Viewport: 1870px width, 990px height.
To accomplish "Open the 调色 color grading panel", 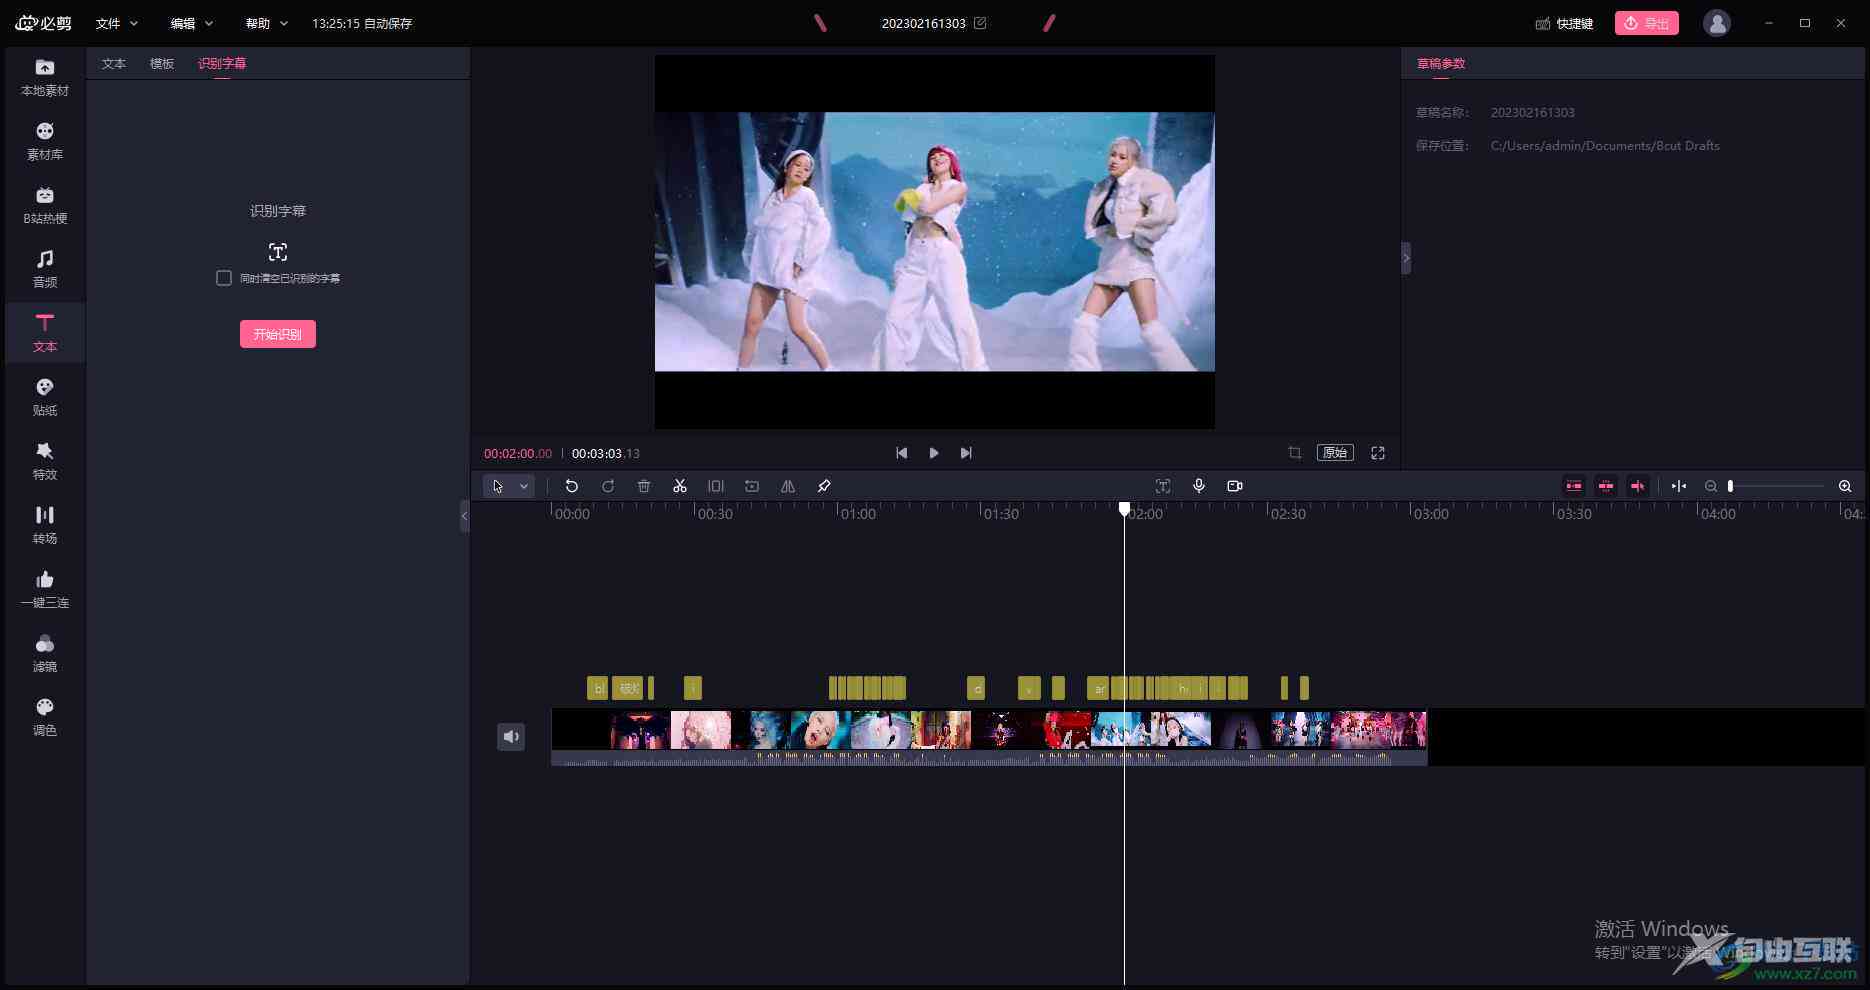I will click(45, 717).
